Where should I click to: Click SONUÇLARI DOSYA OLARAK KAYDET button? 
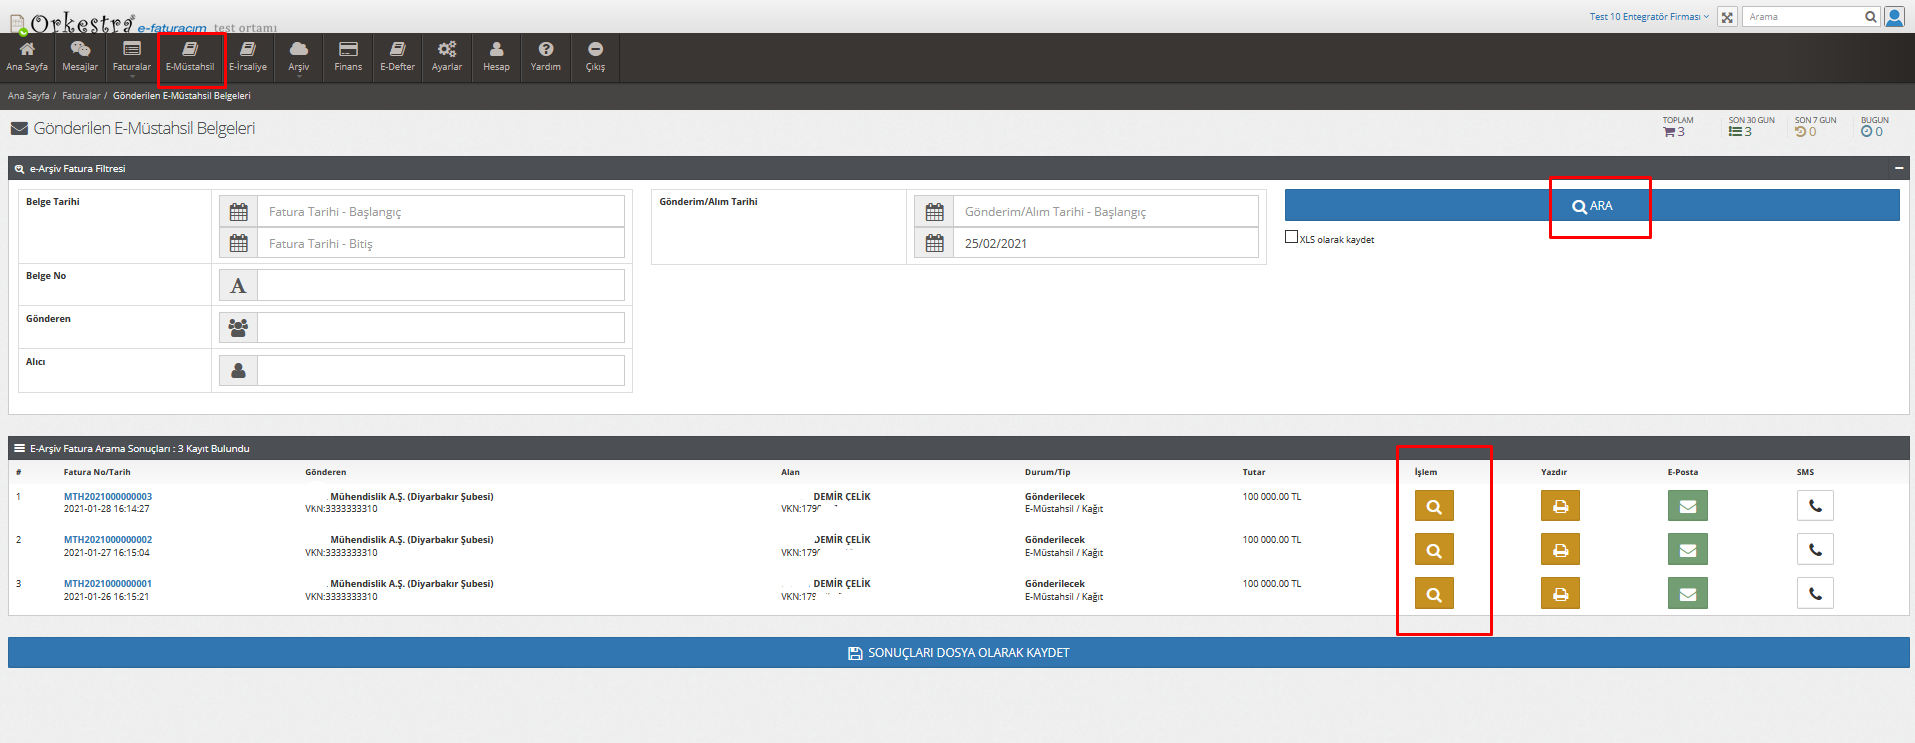[x=958, y=653]
